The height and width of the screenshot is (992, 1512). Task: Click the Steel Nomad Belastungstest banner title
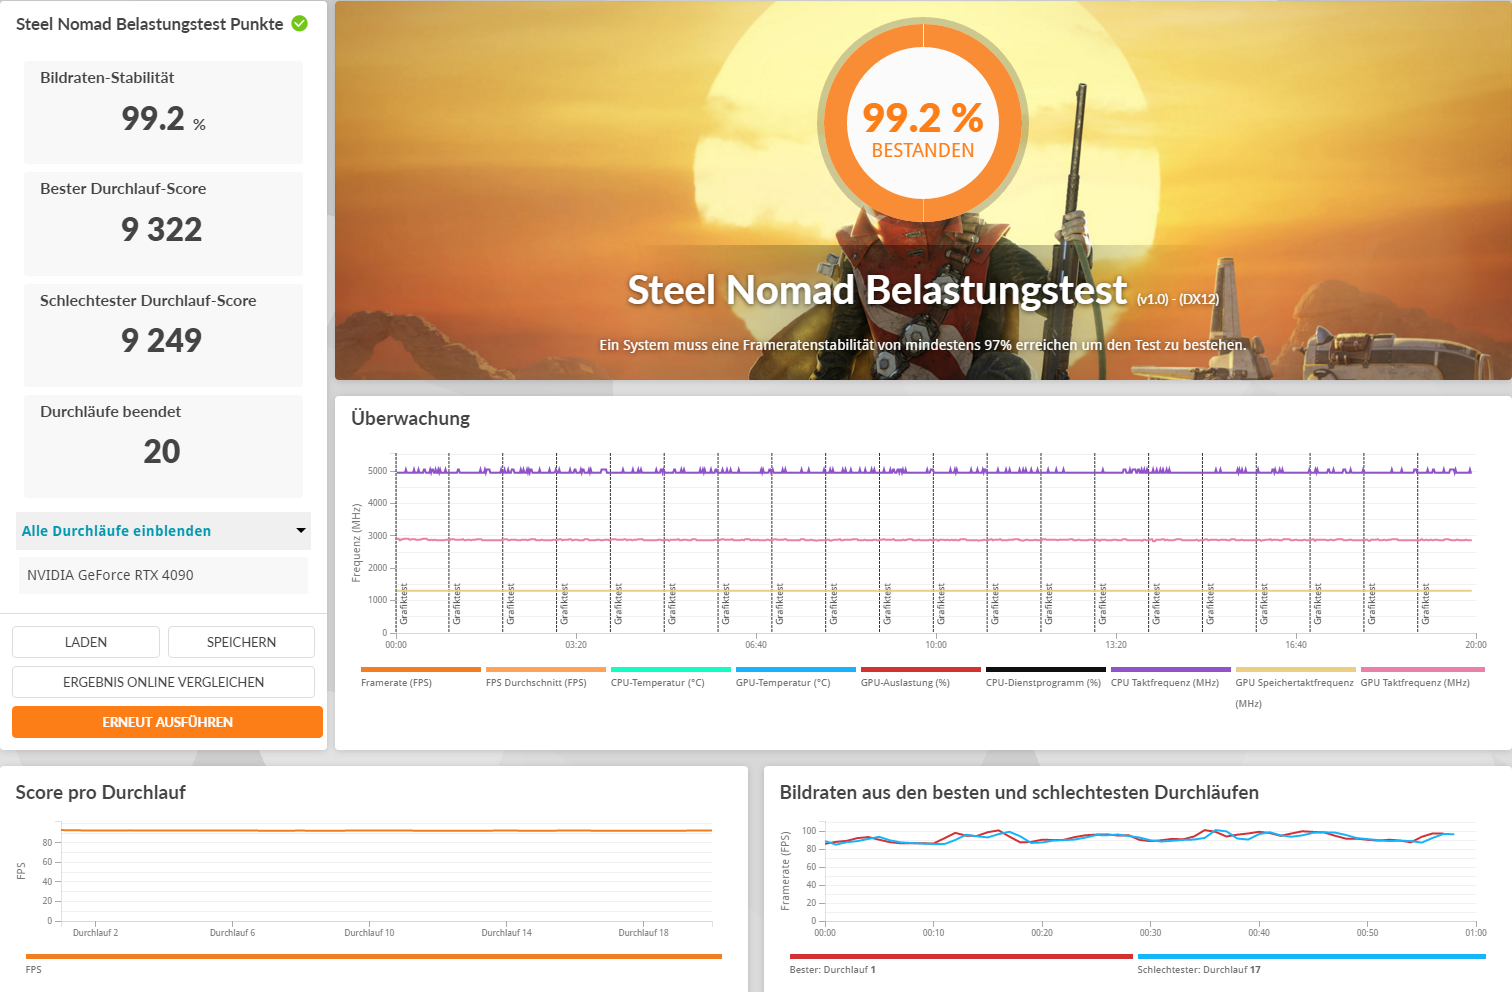coord(877,290)
